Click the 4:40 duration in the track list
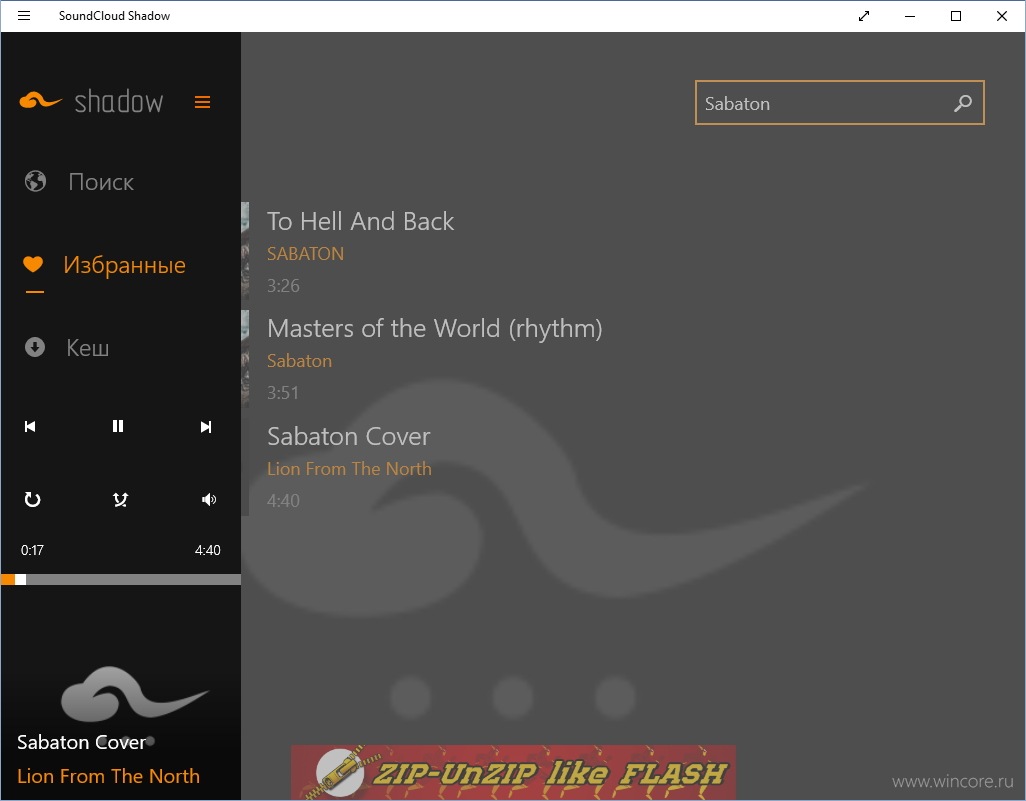Screen dimensions: 1026x801 click(x=283, y=501)
